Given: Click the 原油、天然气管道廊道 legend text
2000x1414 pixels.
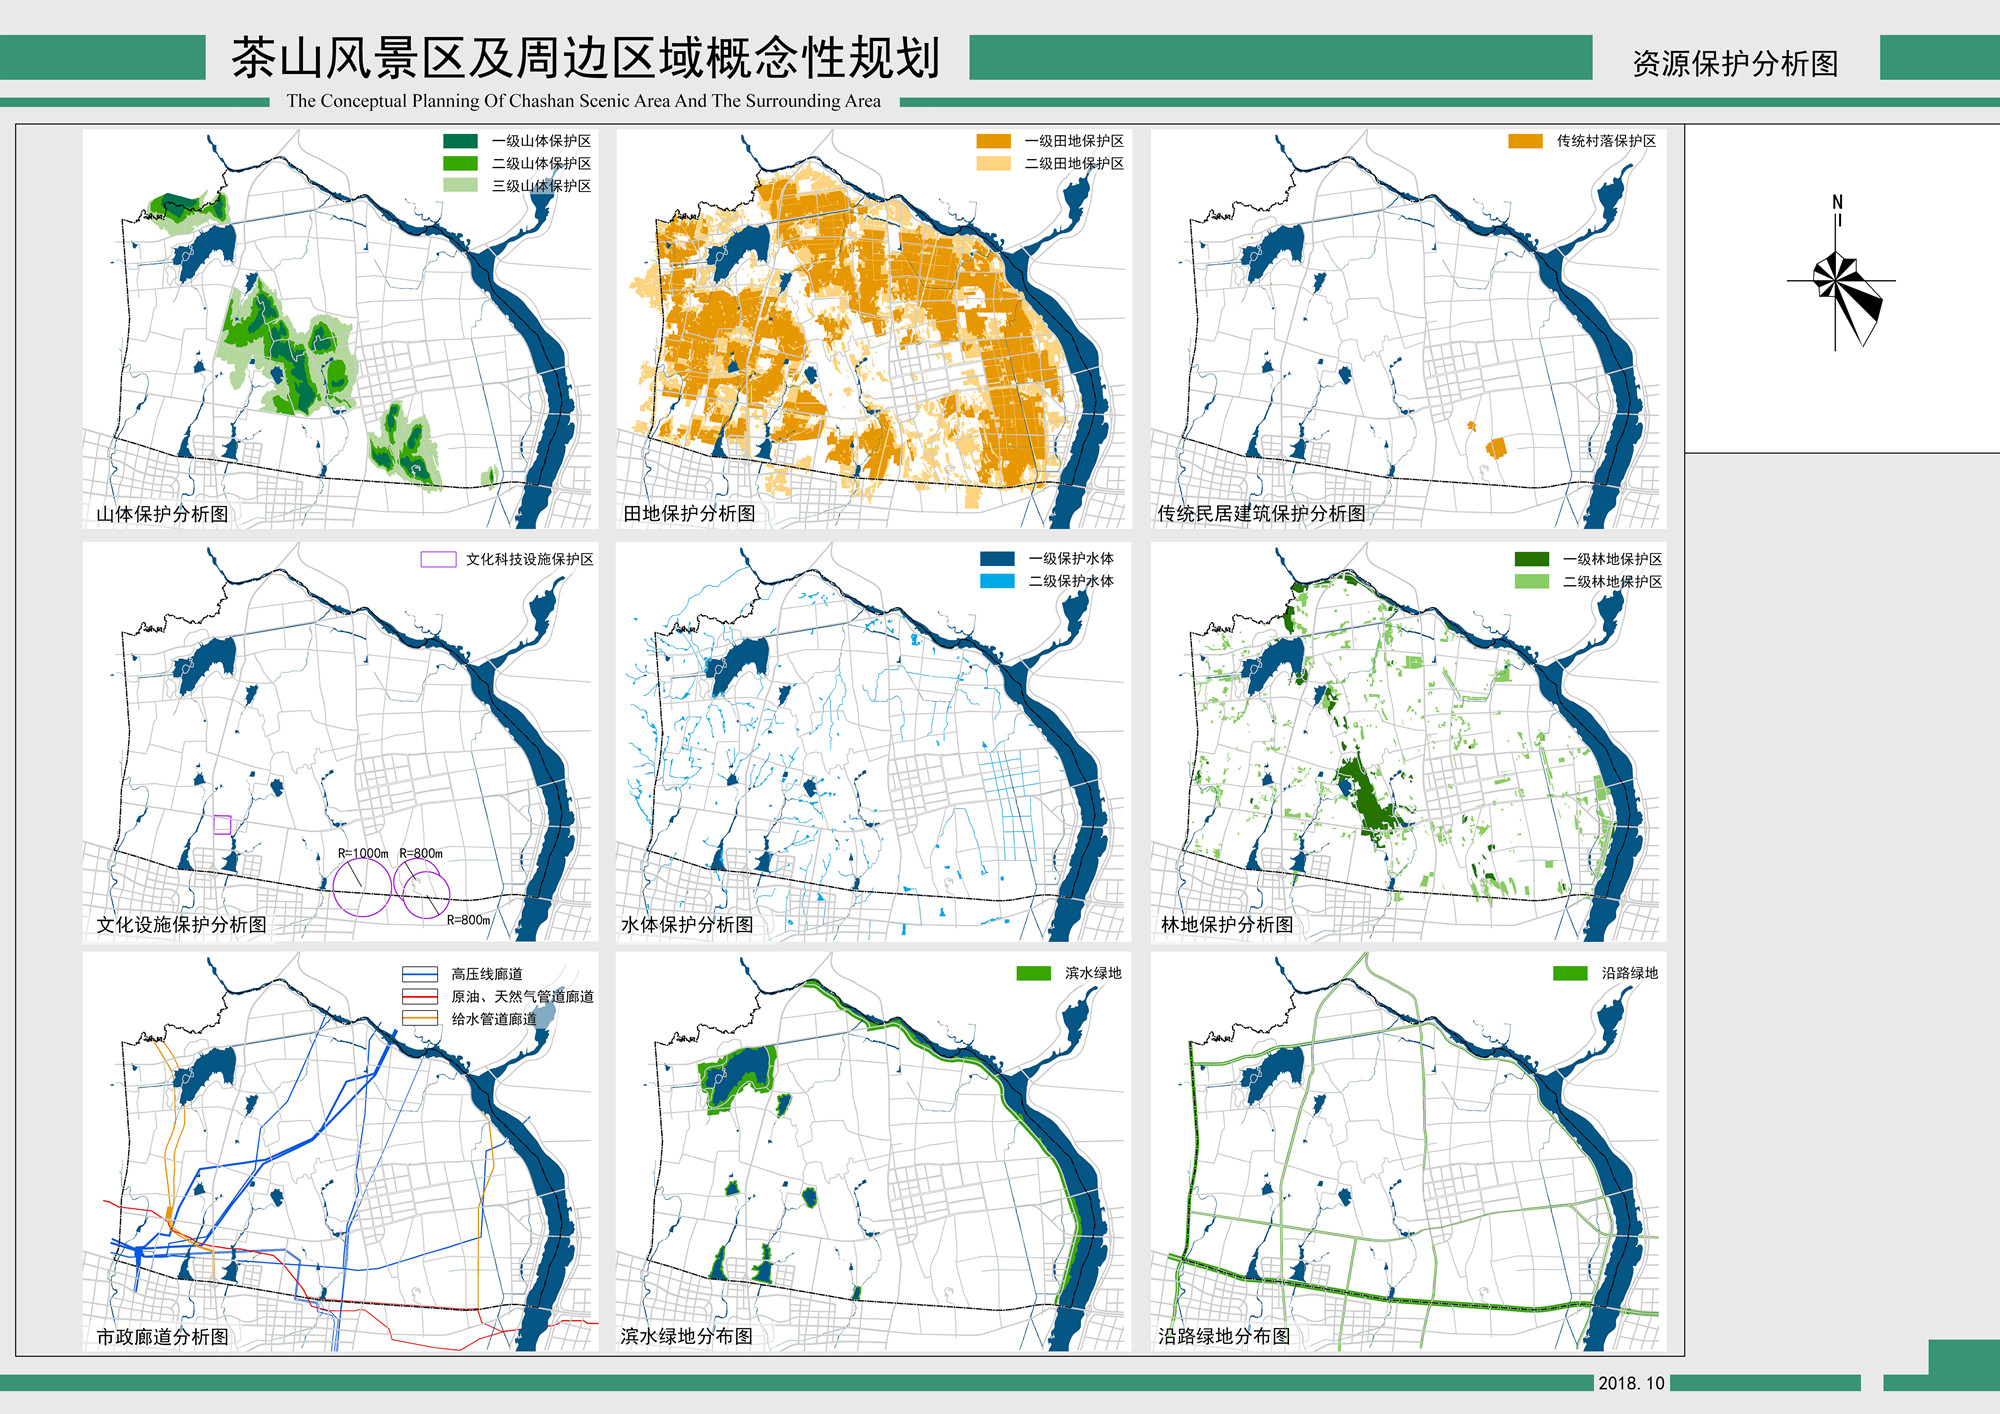Looking at the screenshot, I should [x=523, y=997].
